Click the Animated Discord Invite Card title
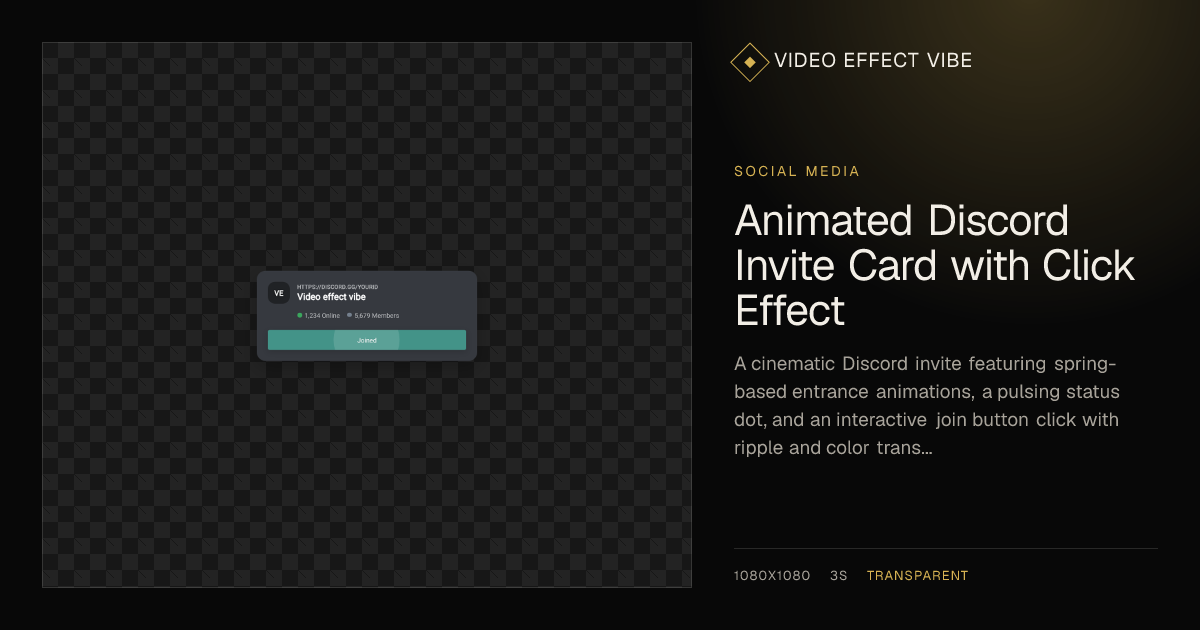 [935, 265]
